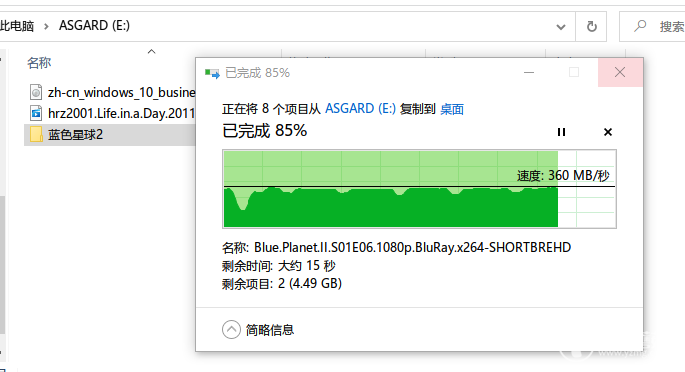685x372 pixels.
Task: Pause the file copy operation
Action: (561, 132)
